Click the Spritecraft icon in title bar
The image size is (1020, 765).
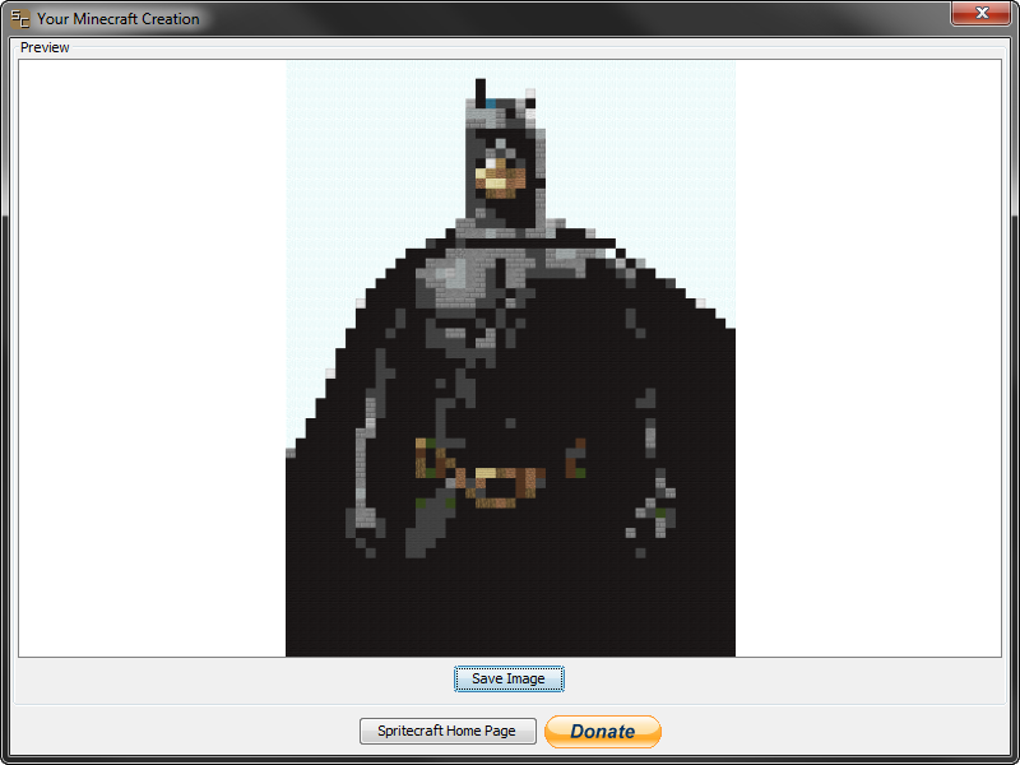click(20, 19)
